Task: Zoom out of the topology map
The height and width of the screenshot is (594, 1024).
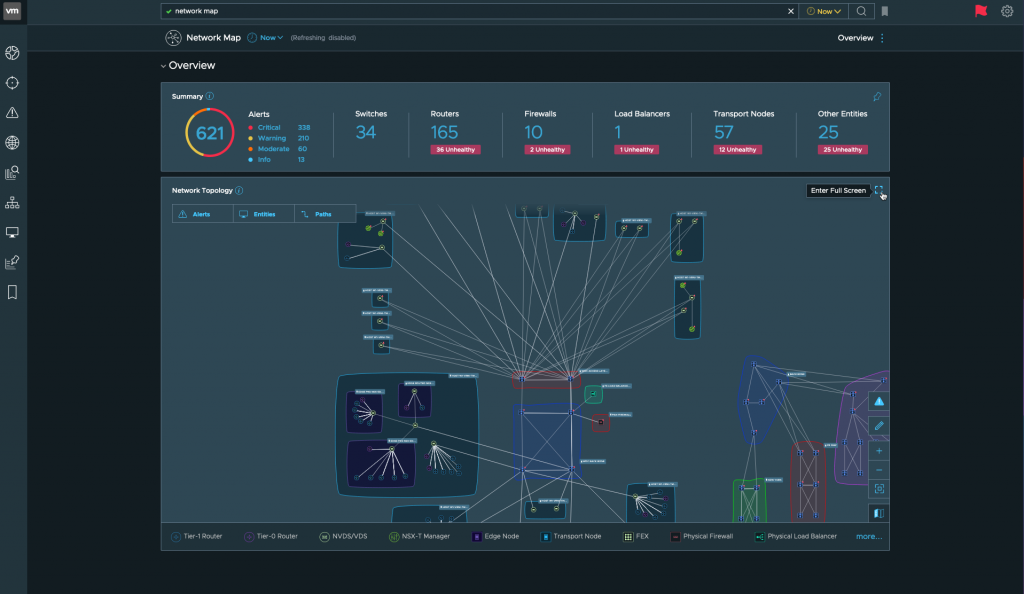Action: click(x=879, y=470)
